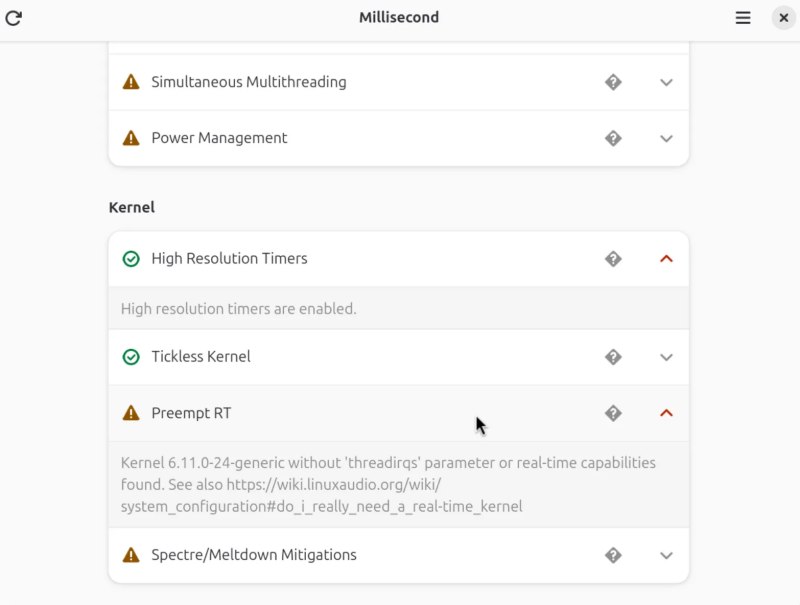Screen dimensions: 800x605
Task: Click the Preempt RT warning icon
Action: 131,413
